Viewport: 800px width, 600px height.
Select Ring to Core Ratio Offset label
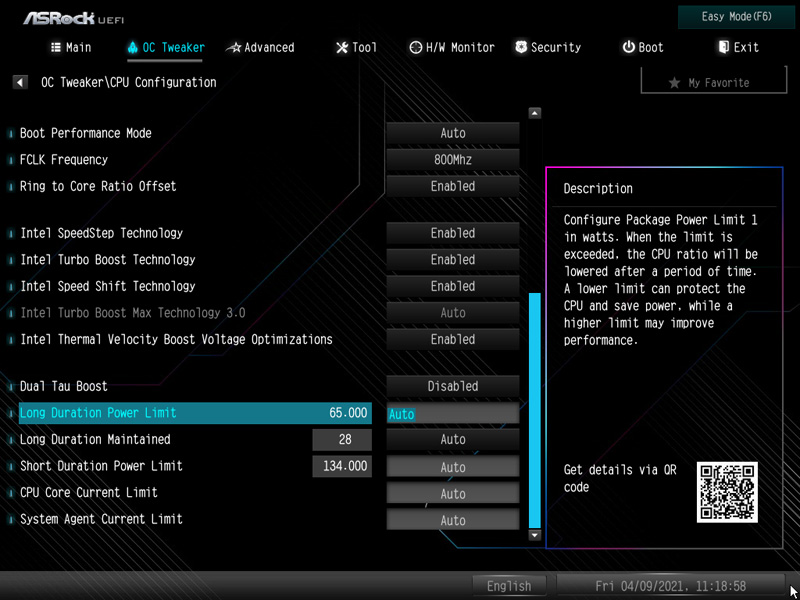98,186
